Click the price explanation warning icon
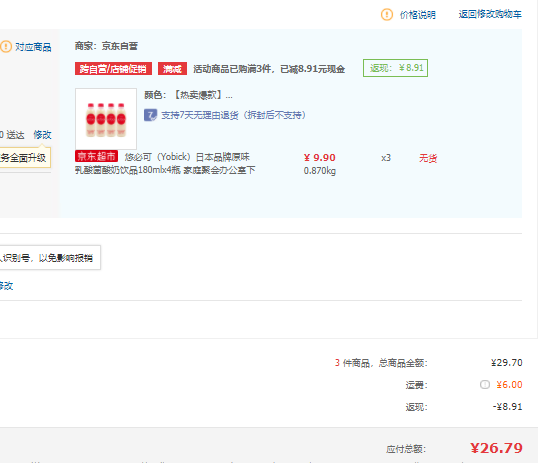546x463 pixels. tap(387, 15)
